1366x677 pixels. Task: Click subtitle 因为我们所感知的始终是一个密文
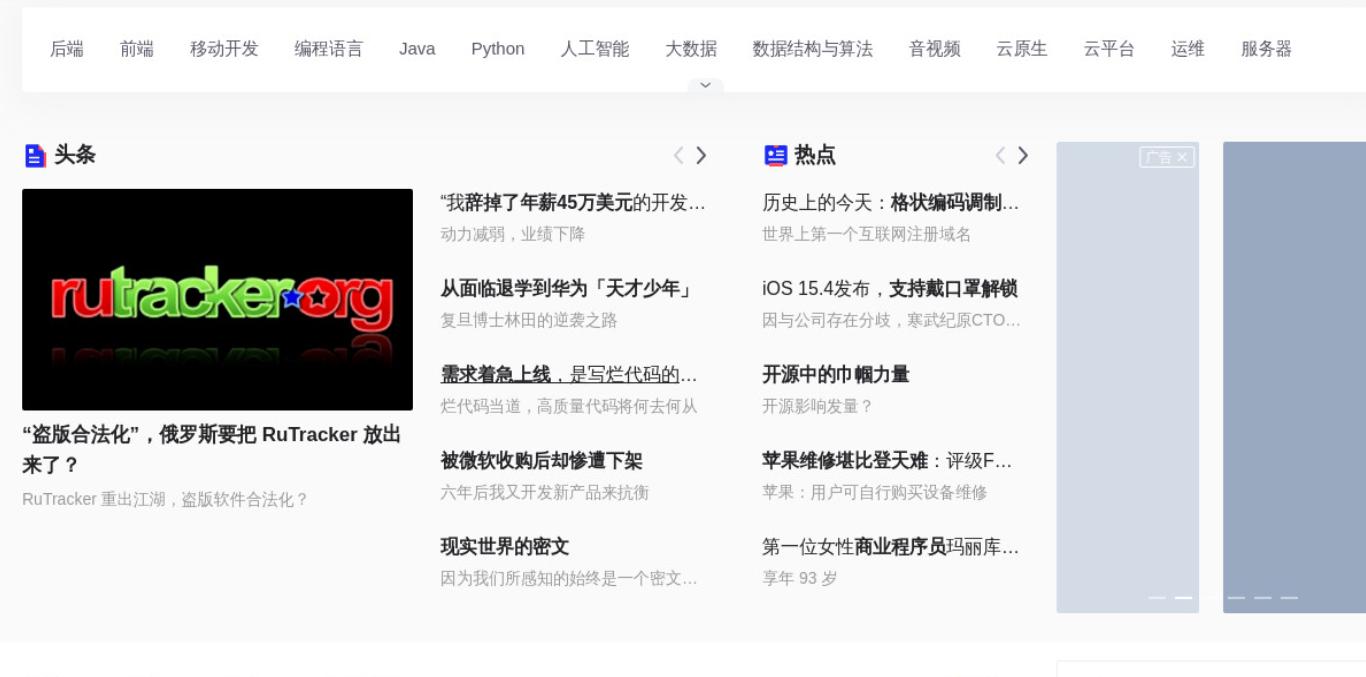point(569,578)
